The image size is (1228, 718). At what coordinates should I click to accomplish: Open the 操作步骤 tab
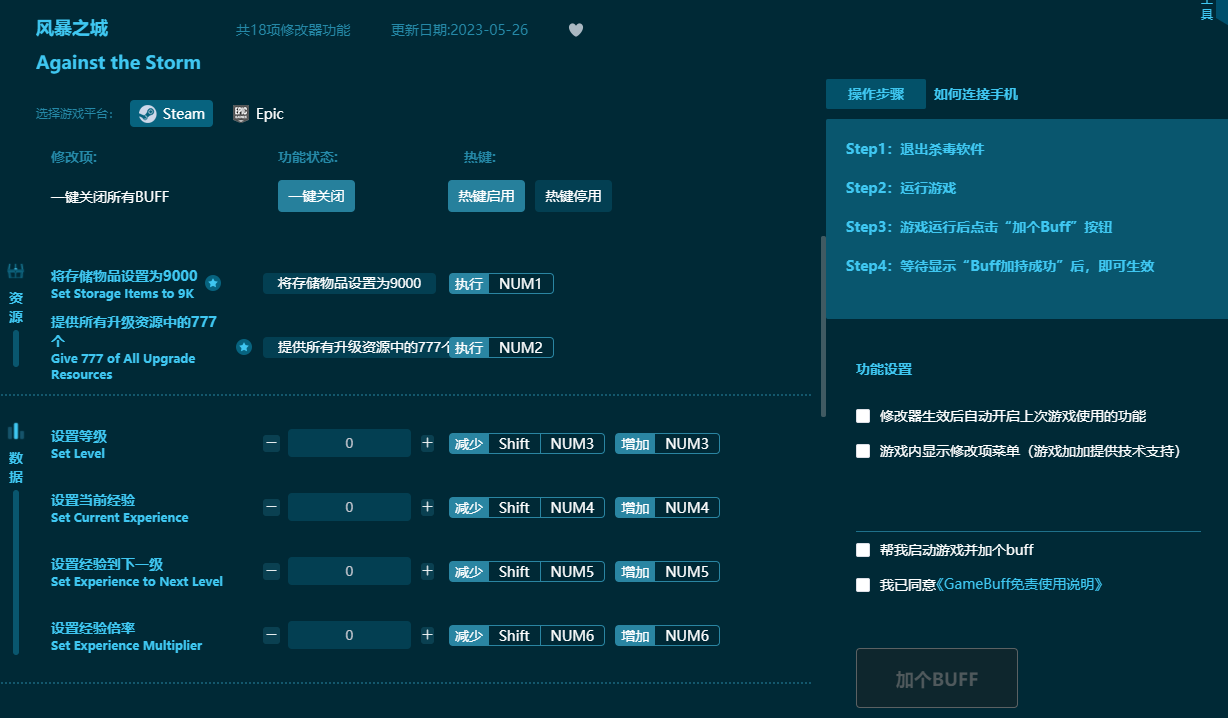[x=876, y=94]
